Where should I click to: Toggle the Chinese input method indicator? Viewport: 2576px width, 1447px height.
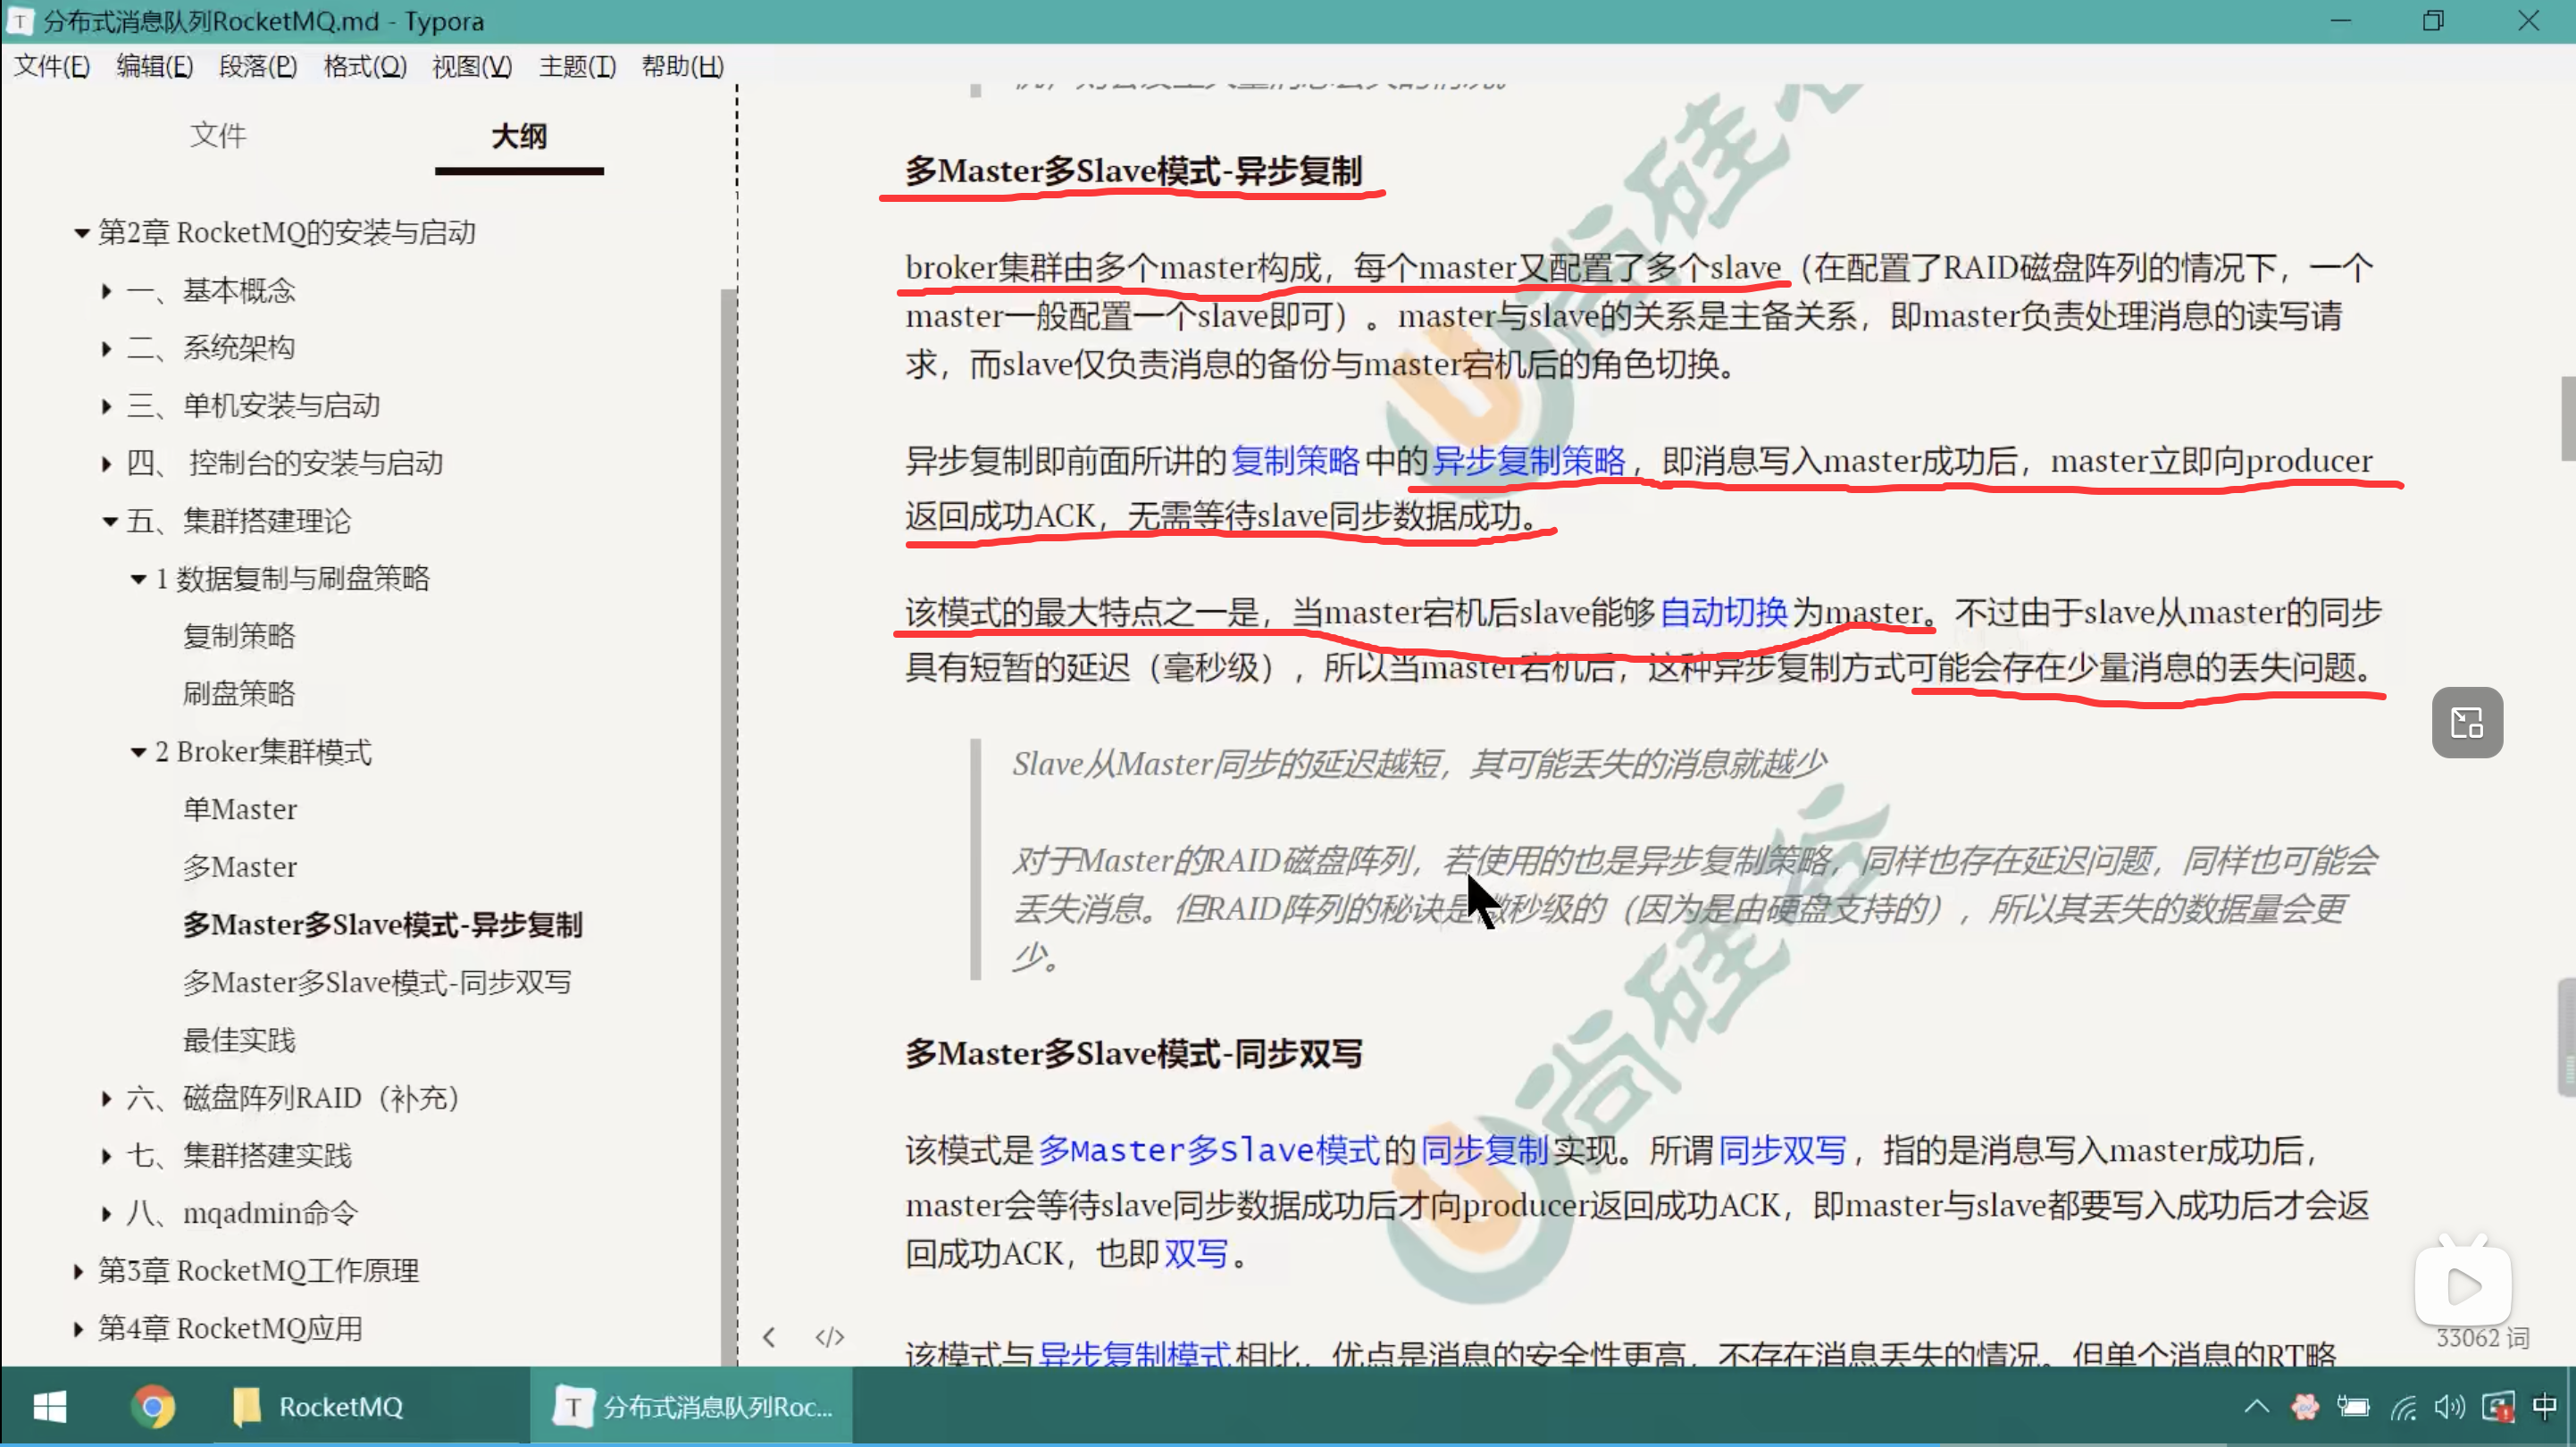pyautogui.click(x=2544, y=1407)
